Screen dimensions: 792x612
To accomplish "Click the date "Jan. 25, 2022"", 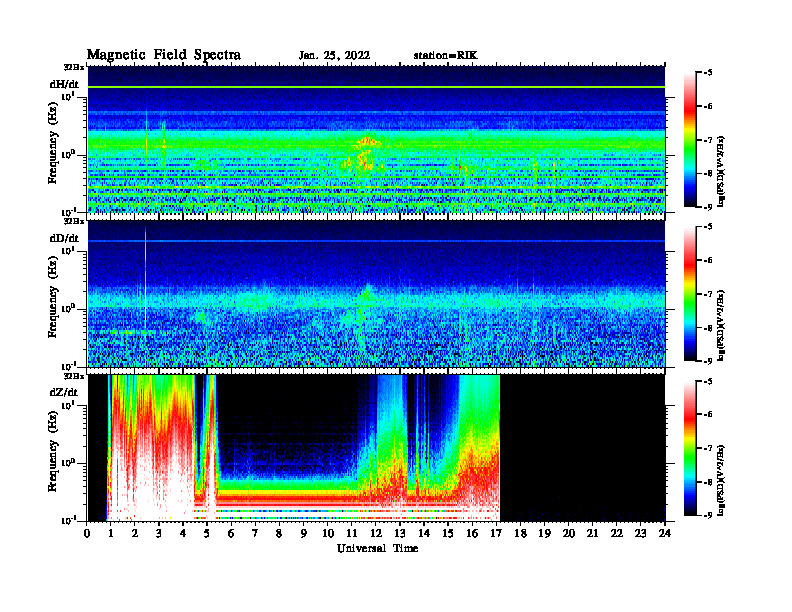I will 334,56.
